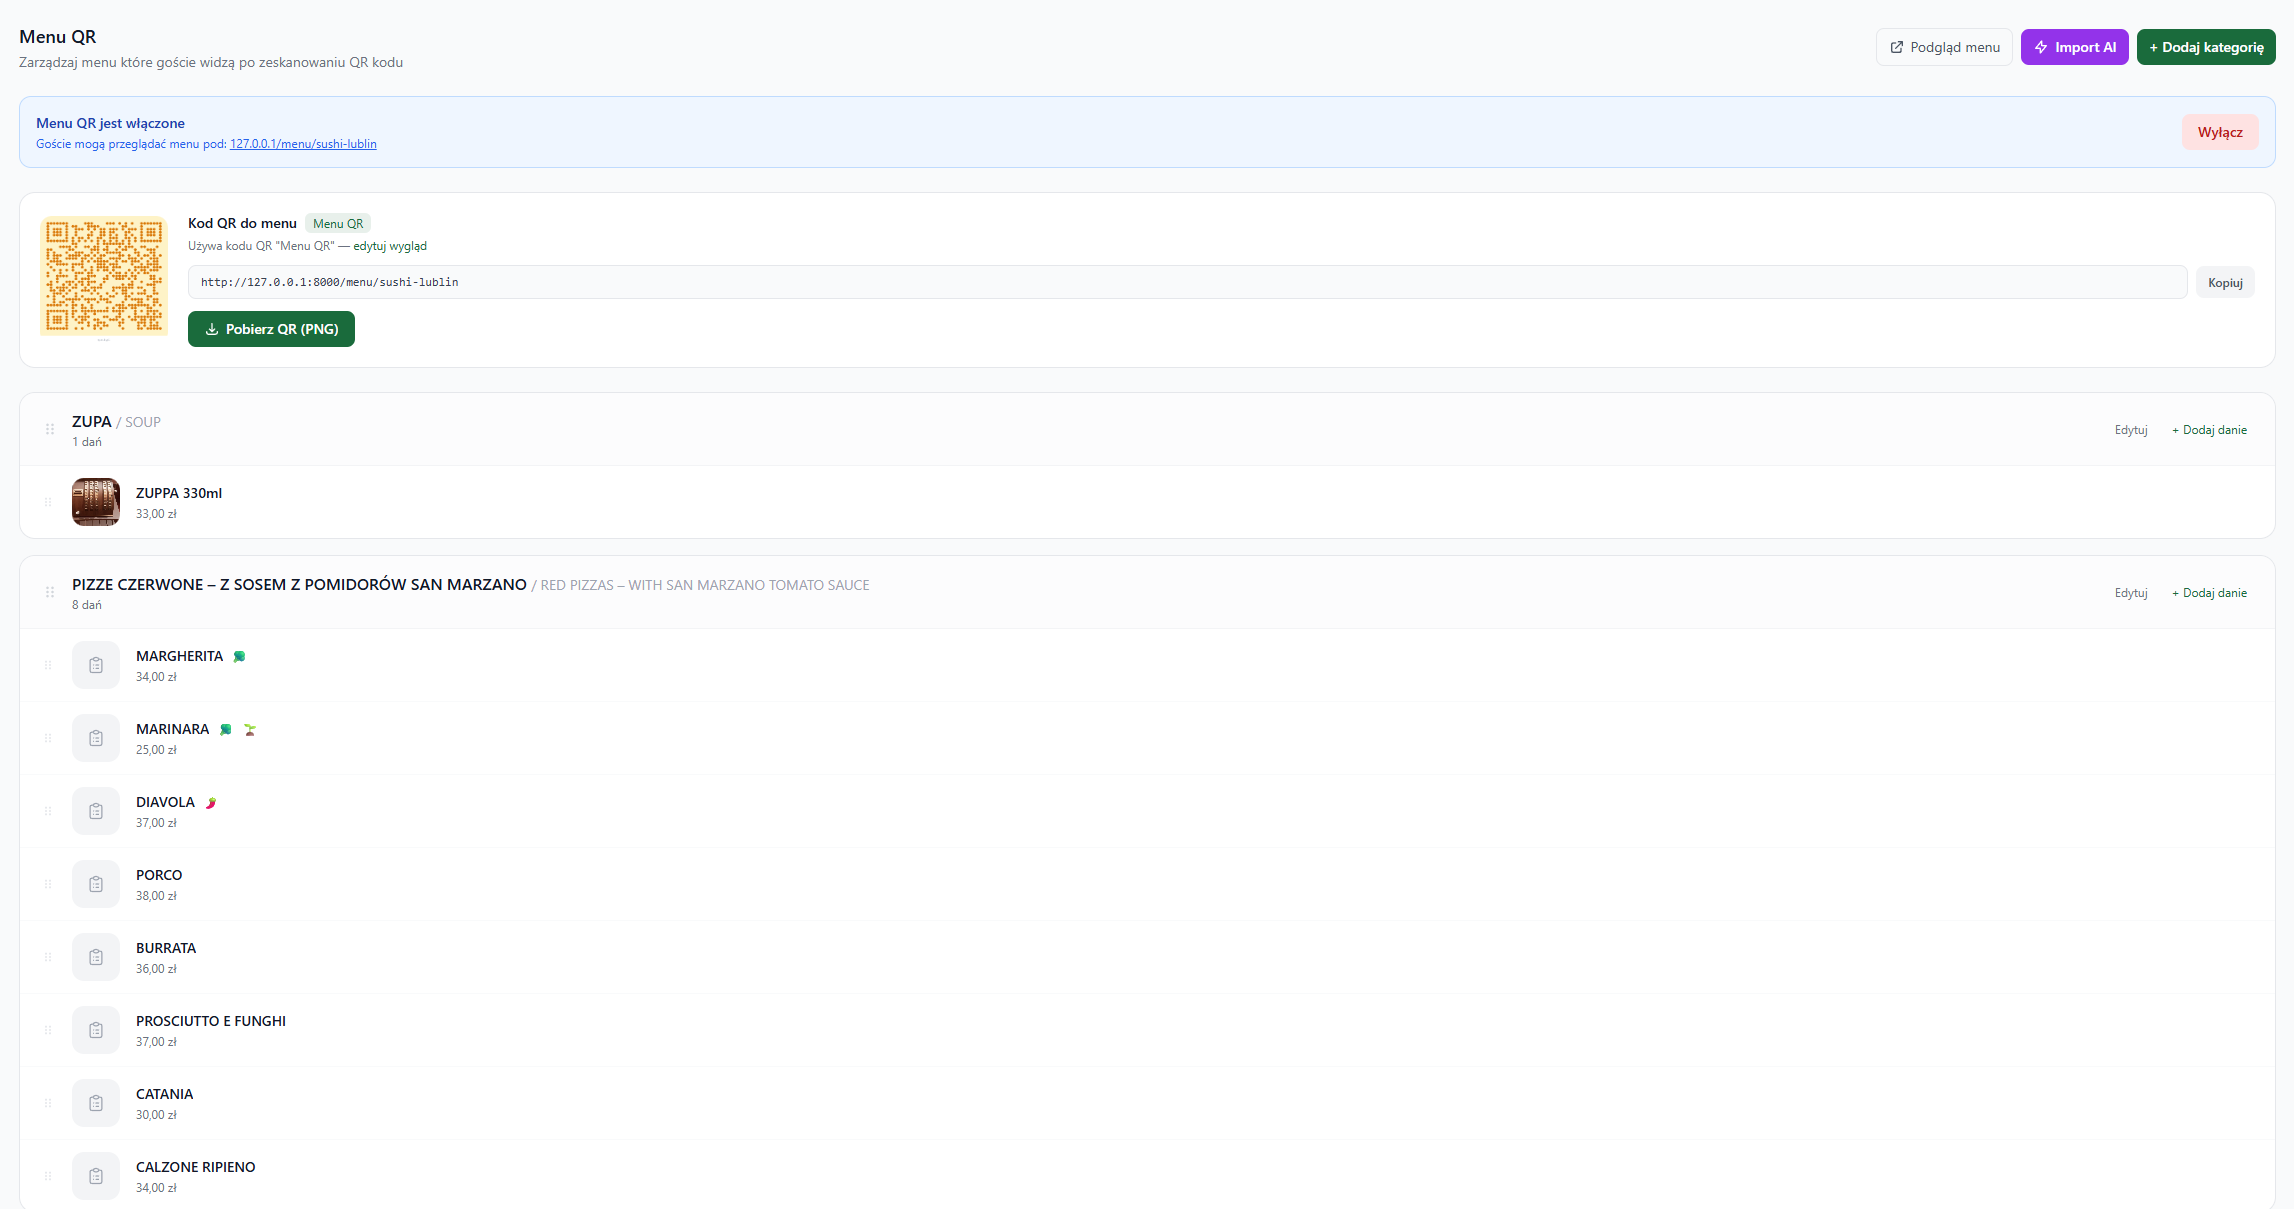The width and height of the screenshot is (2294, 1209).
Task: Copy the menu URL with Kopiuj
Action: tap(2224, 283)
